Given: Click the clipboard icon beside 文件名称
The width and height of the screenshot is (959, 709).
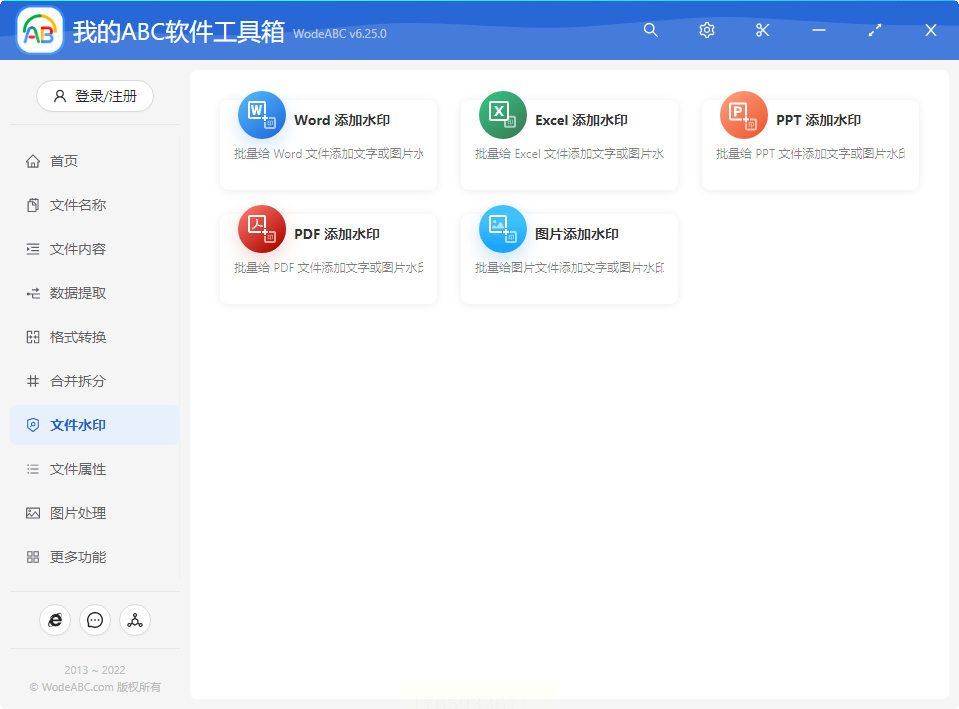Looking at the screenshot, I should click(x=33, y=205).
